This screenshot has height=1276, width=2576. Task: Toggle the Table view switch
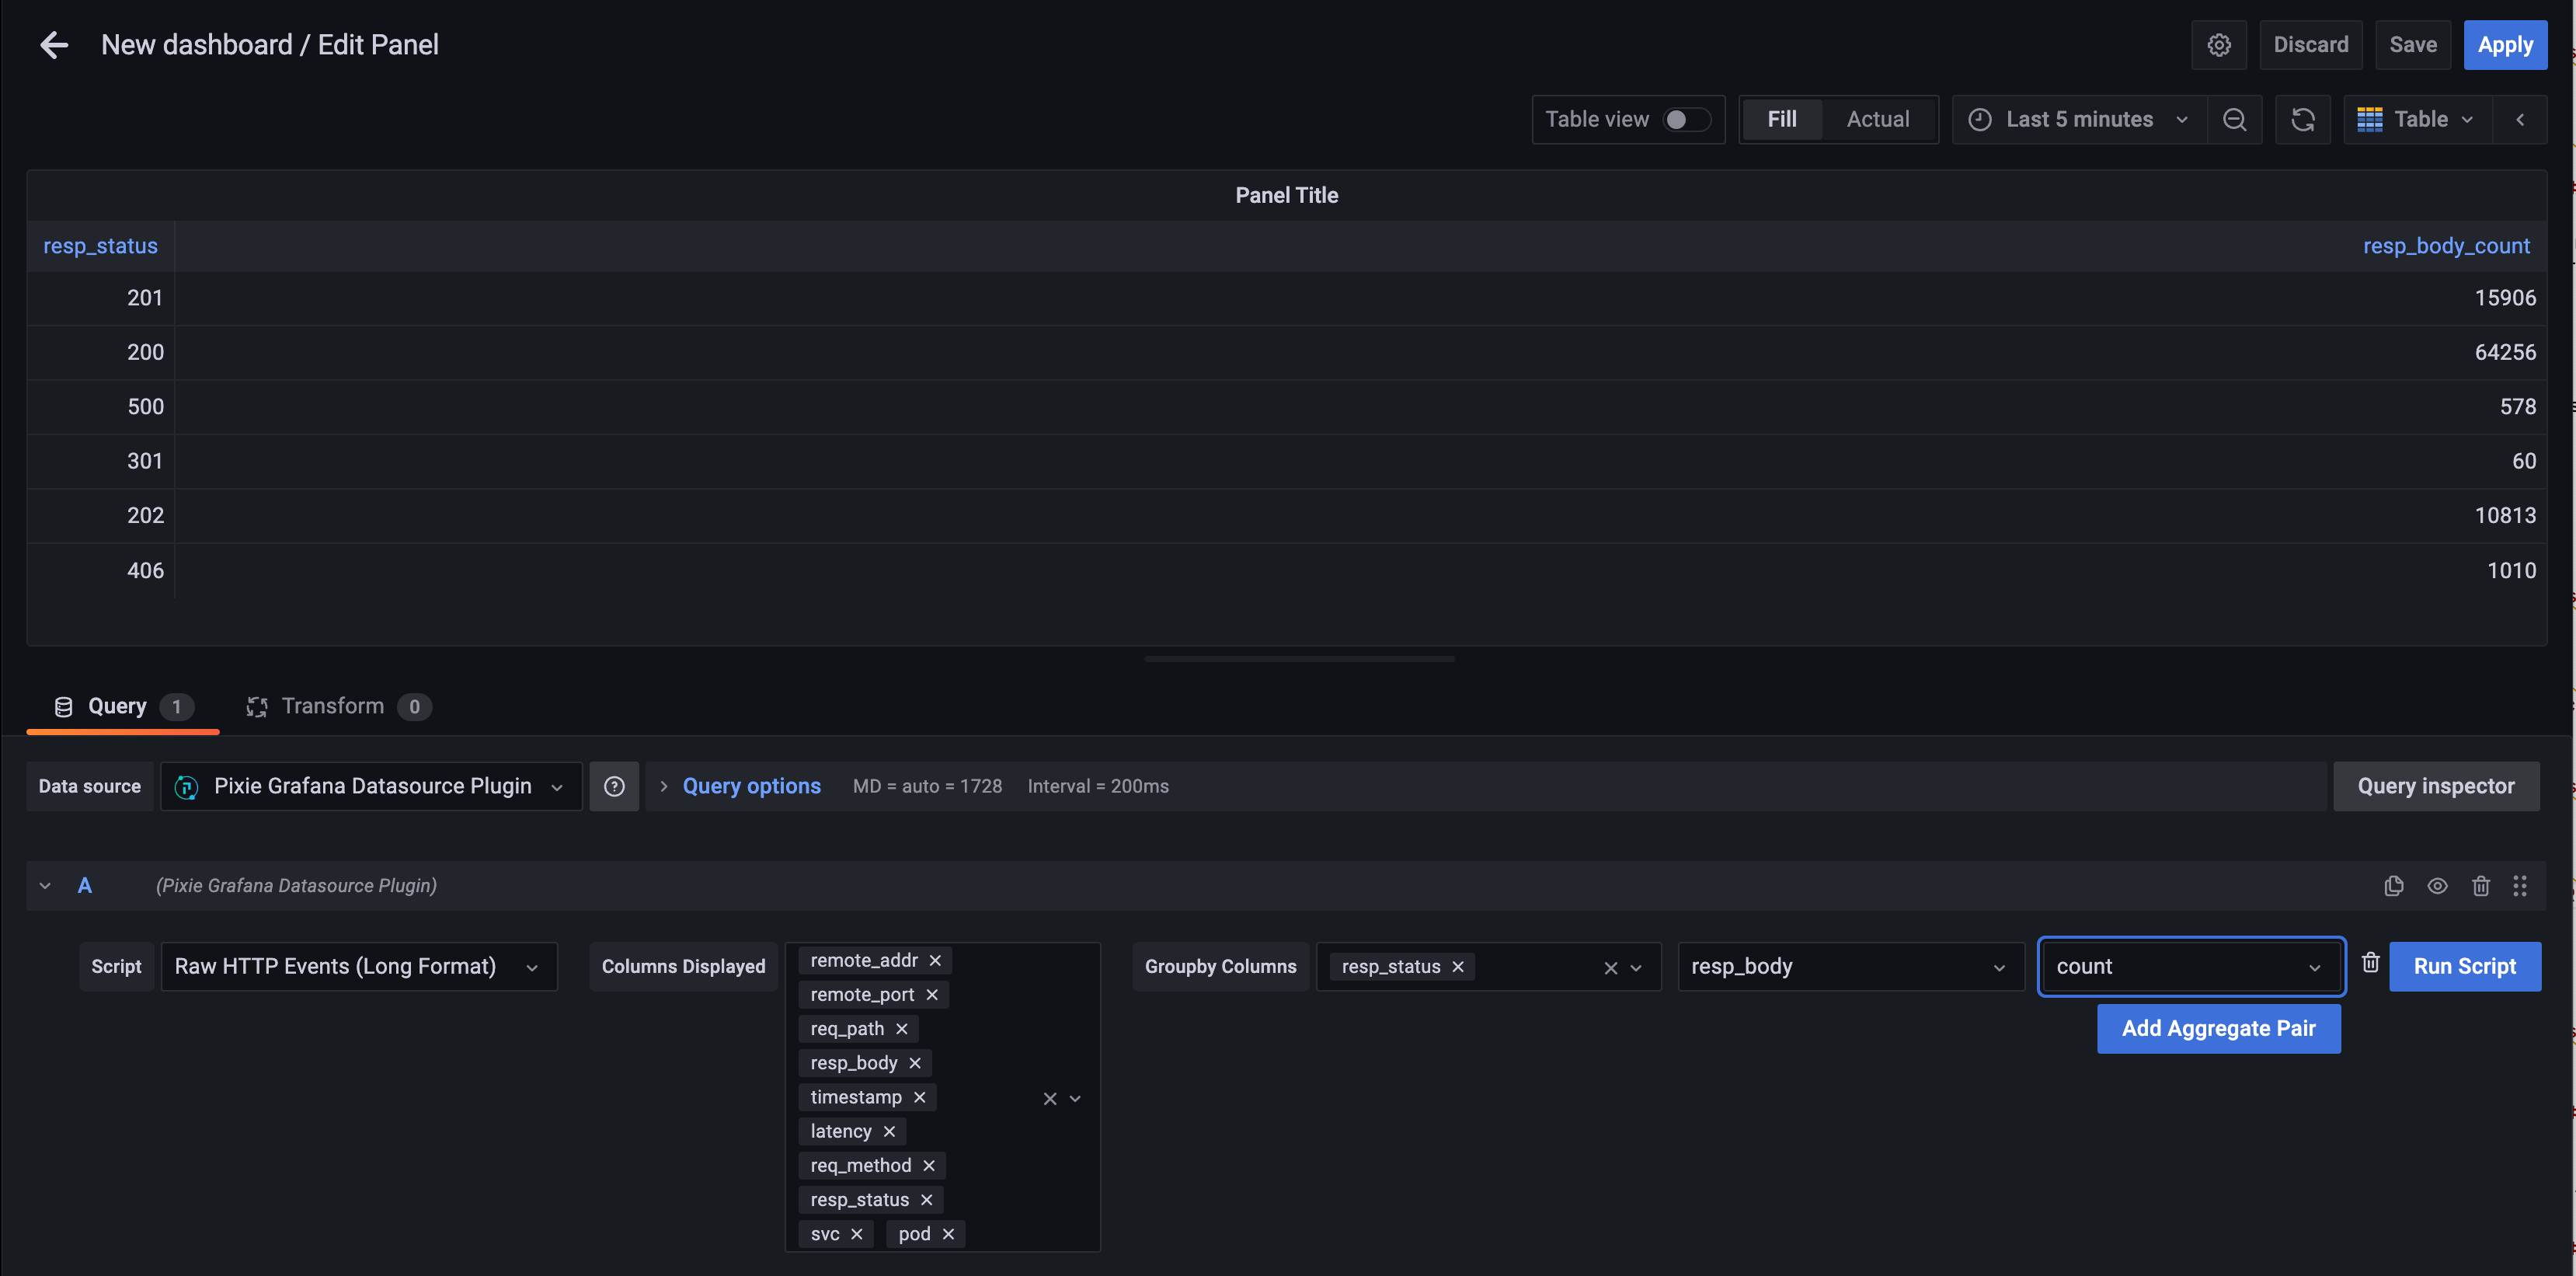pos(1686,120)
